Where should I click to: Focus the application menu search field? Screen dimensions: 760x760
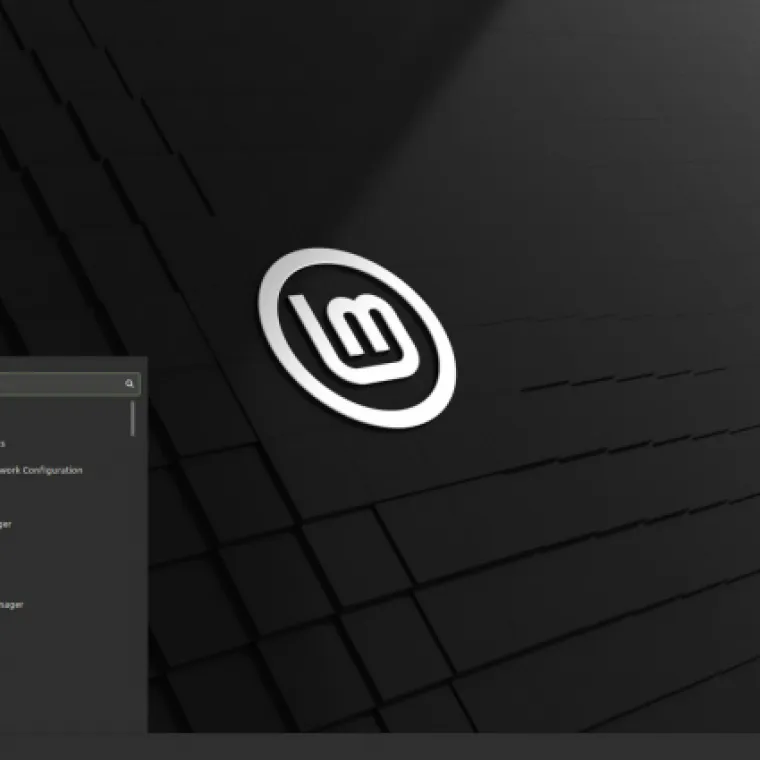(x=60, y=383)
